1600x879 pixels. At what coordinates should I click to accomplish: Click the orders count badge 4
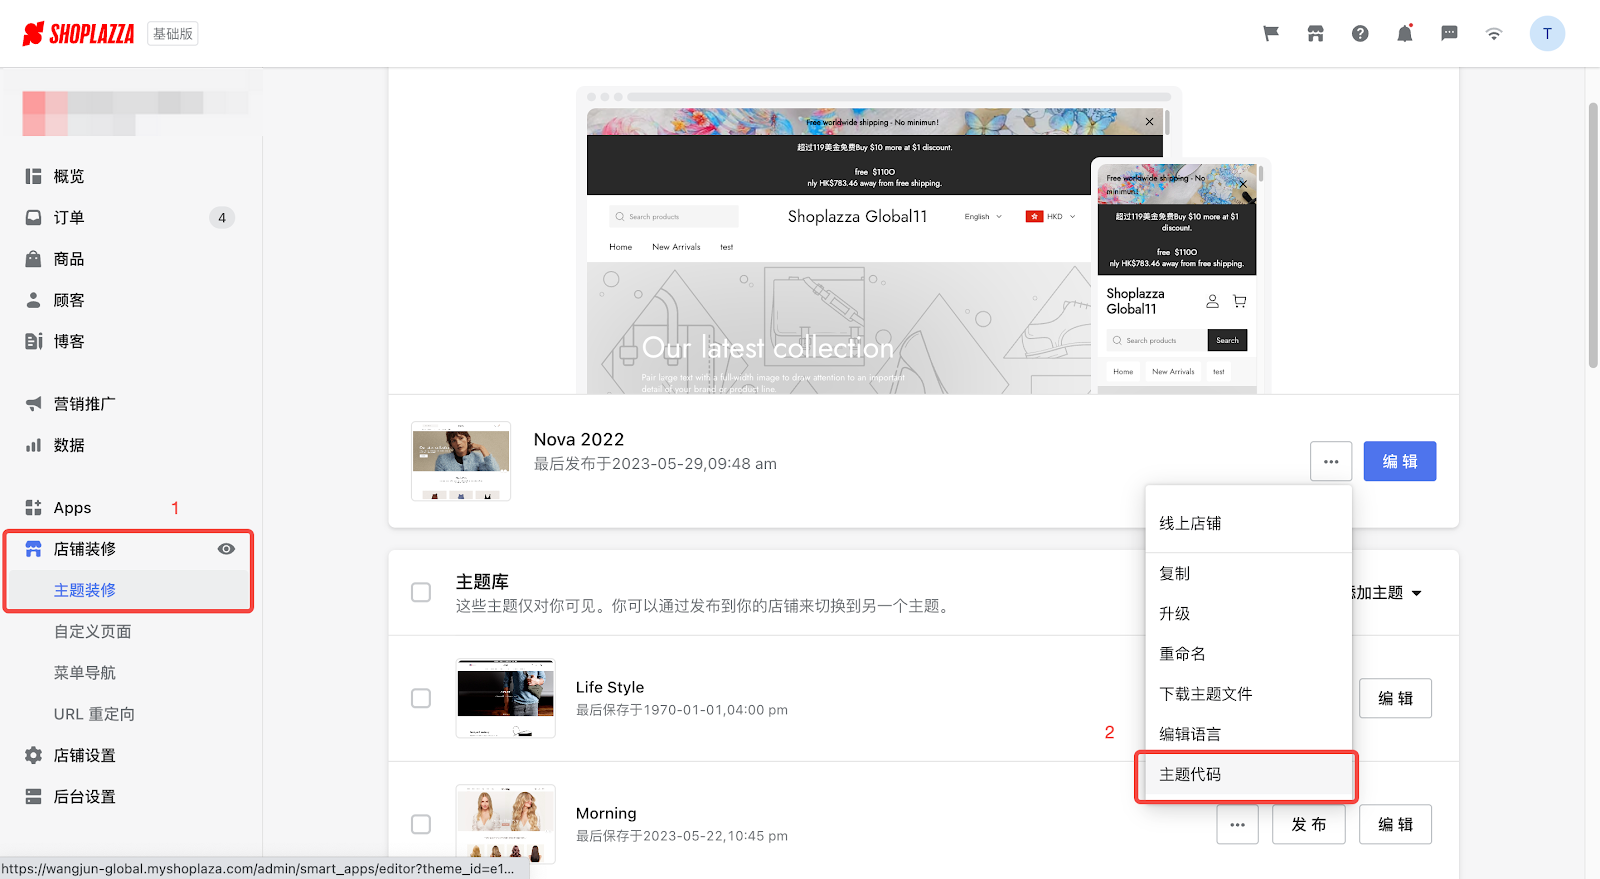pyautogui.click(x=222, y=217)
